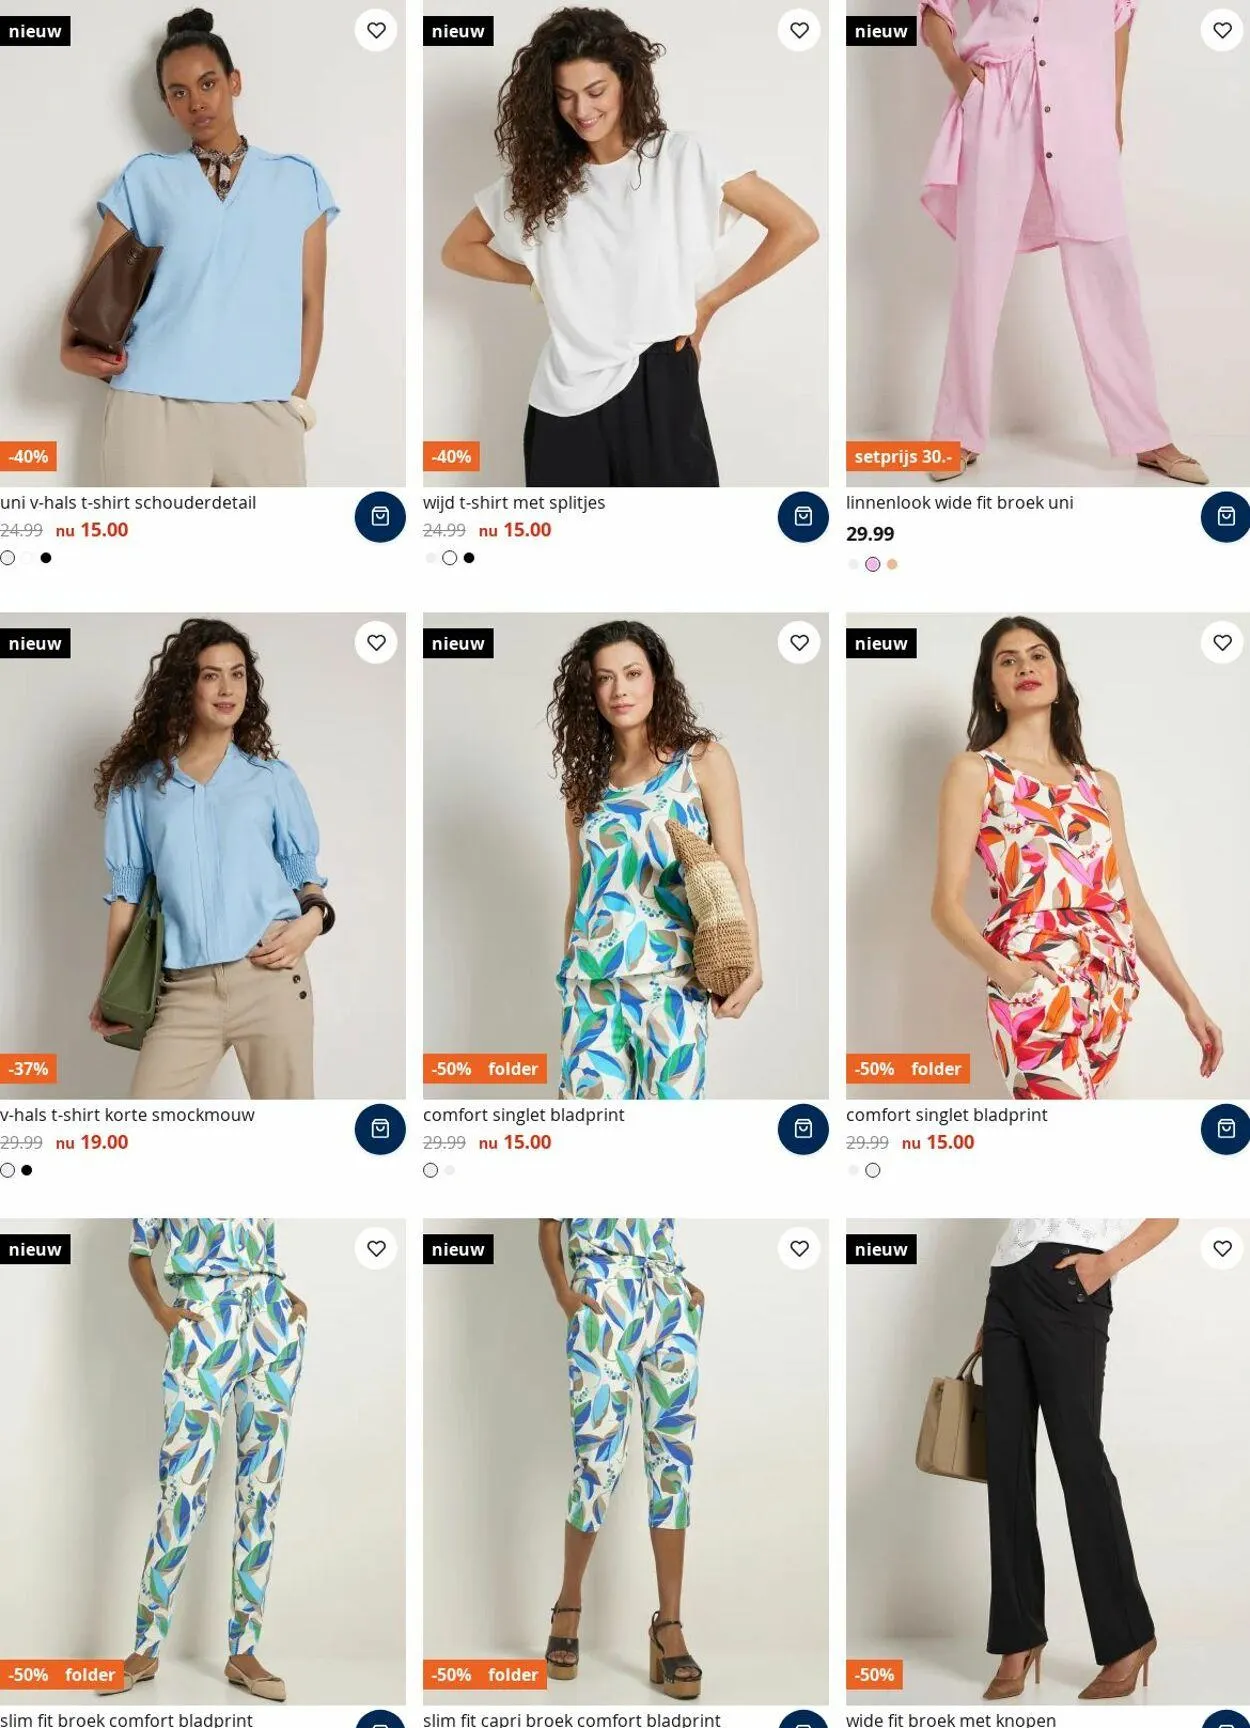The height and width of the screenshot is (1728, 1250).
Task: Add wijd t-shirt met splitjes to bag
Action: click(803, 517)
